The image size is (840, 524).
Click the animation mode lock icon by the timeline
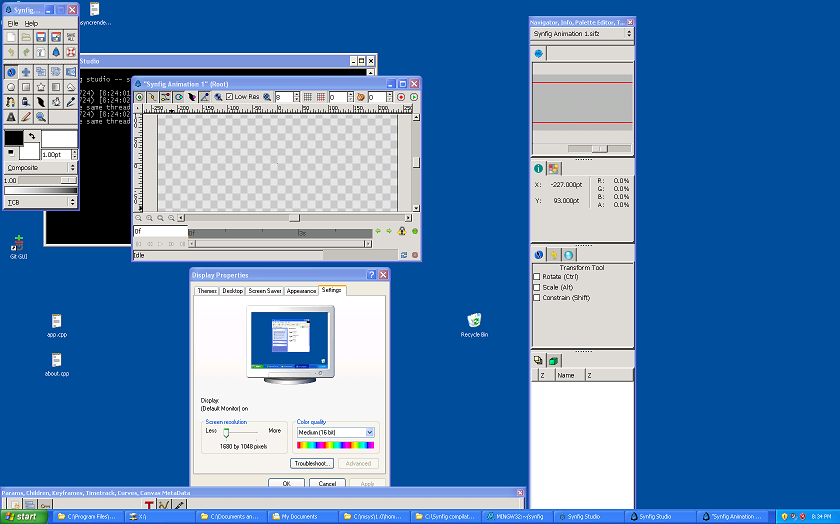402,231
